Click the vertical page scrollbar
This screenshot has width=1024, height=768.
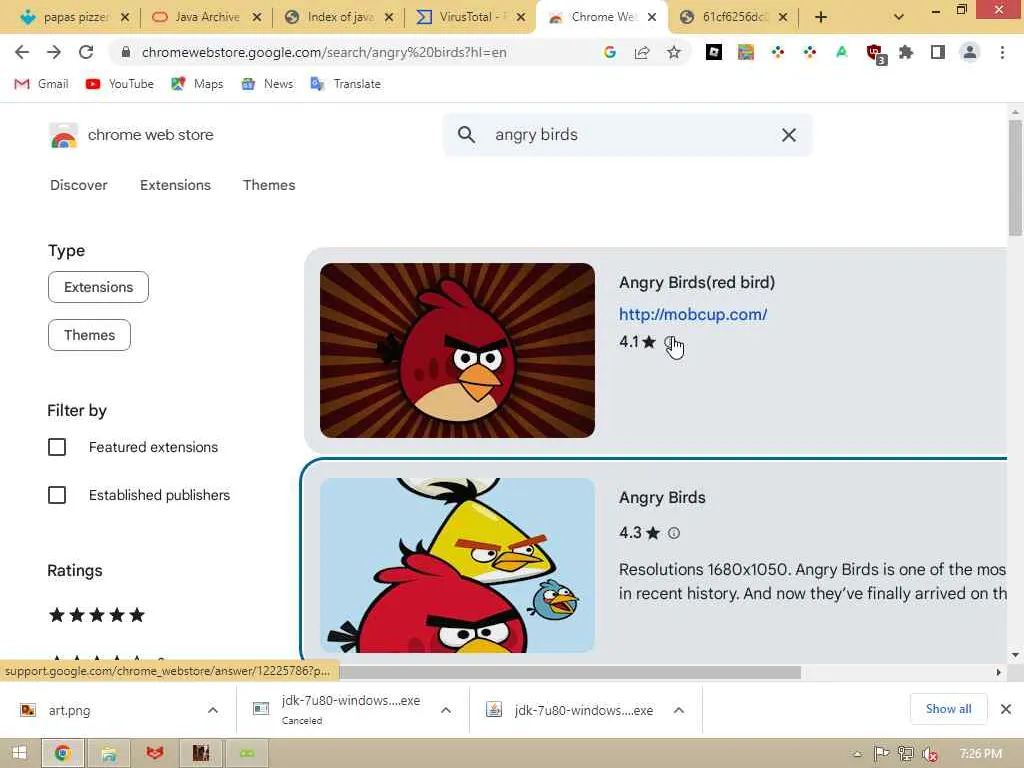coord(1015,178)
